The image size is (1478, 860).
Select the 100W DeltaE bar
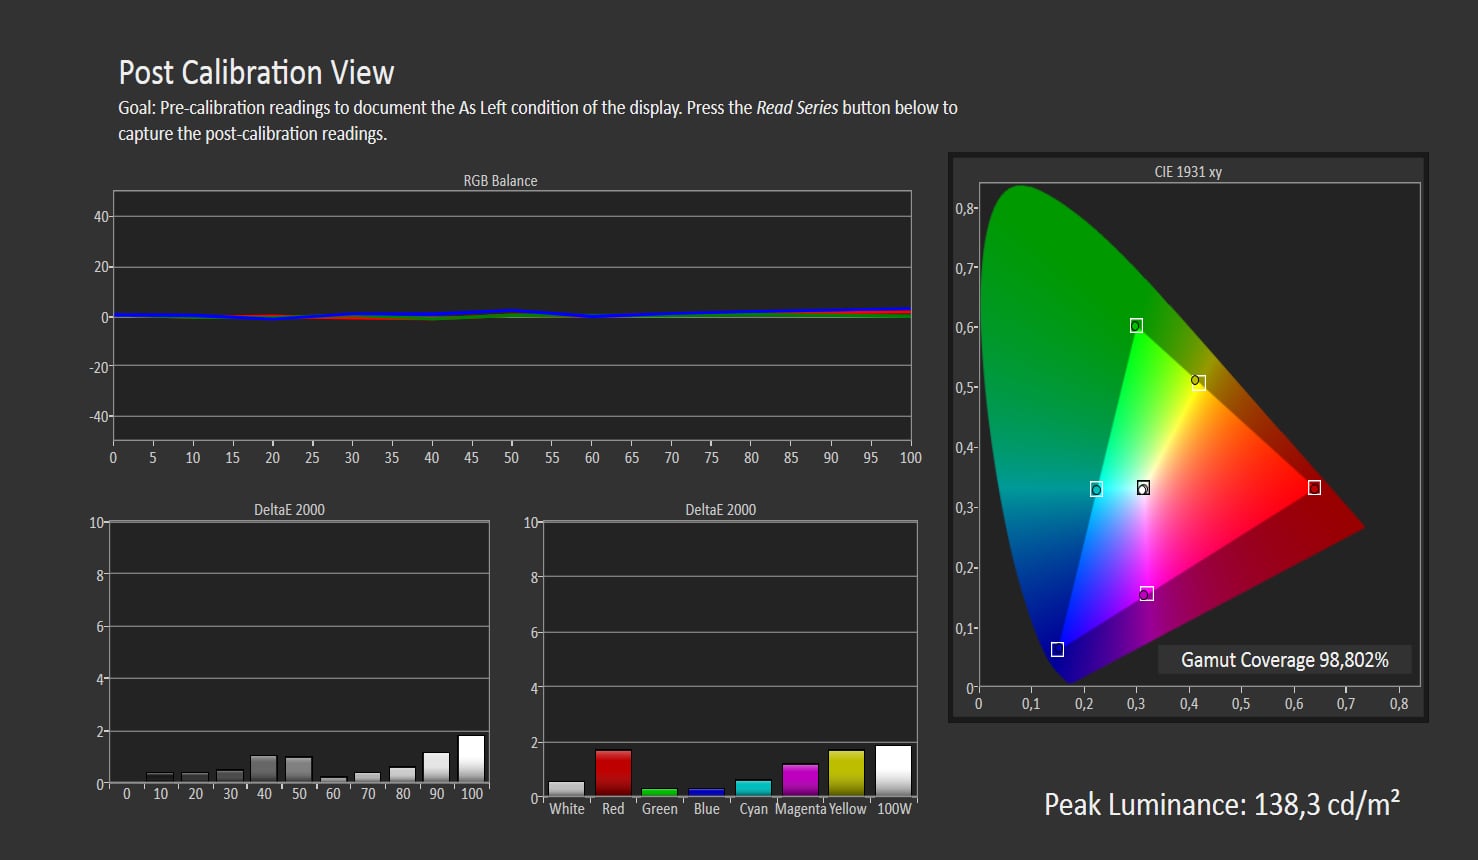tap(893, 771)
